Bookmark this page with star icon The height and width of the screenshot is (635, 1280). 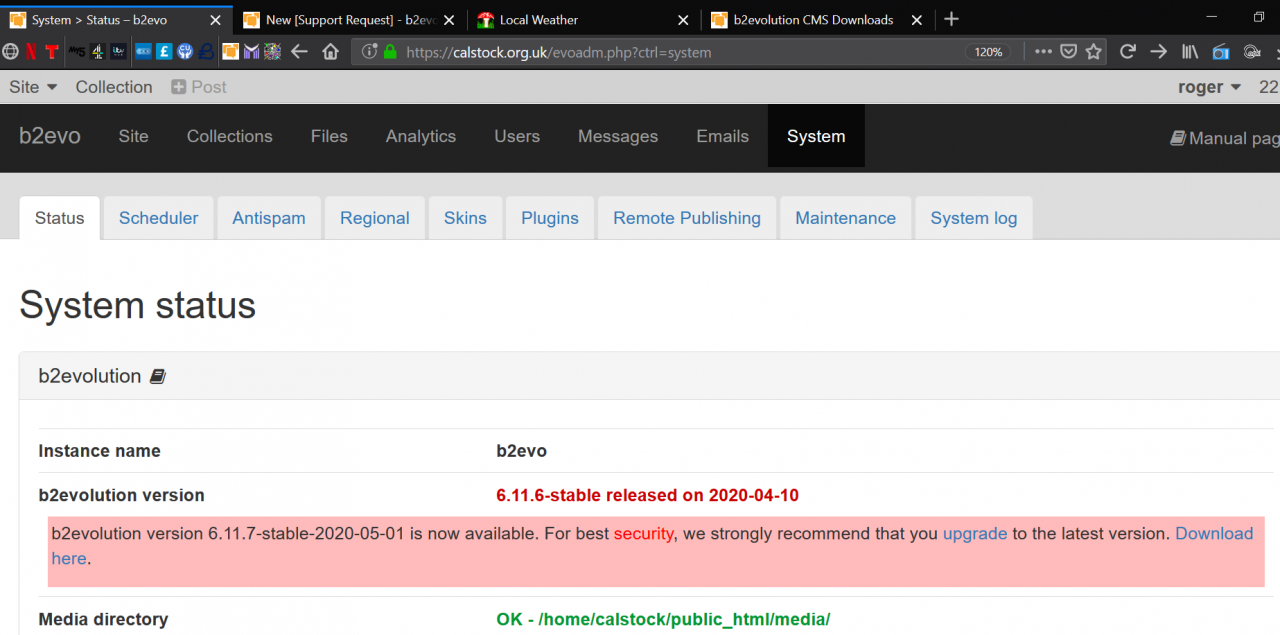(x=1094, y=52)
